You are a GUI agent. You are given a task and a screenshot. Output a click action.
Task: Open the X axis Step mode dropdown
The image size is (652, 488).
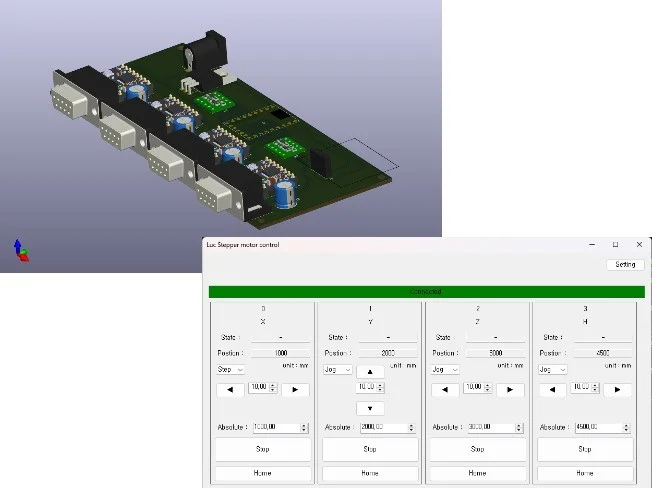(x=230, y=369)
